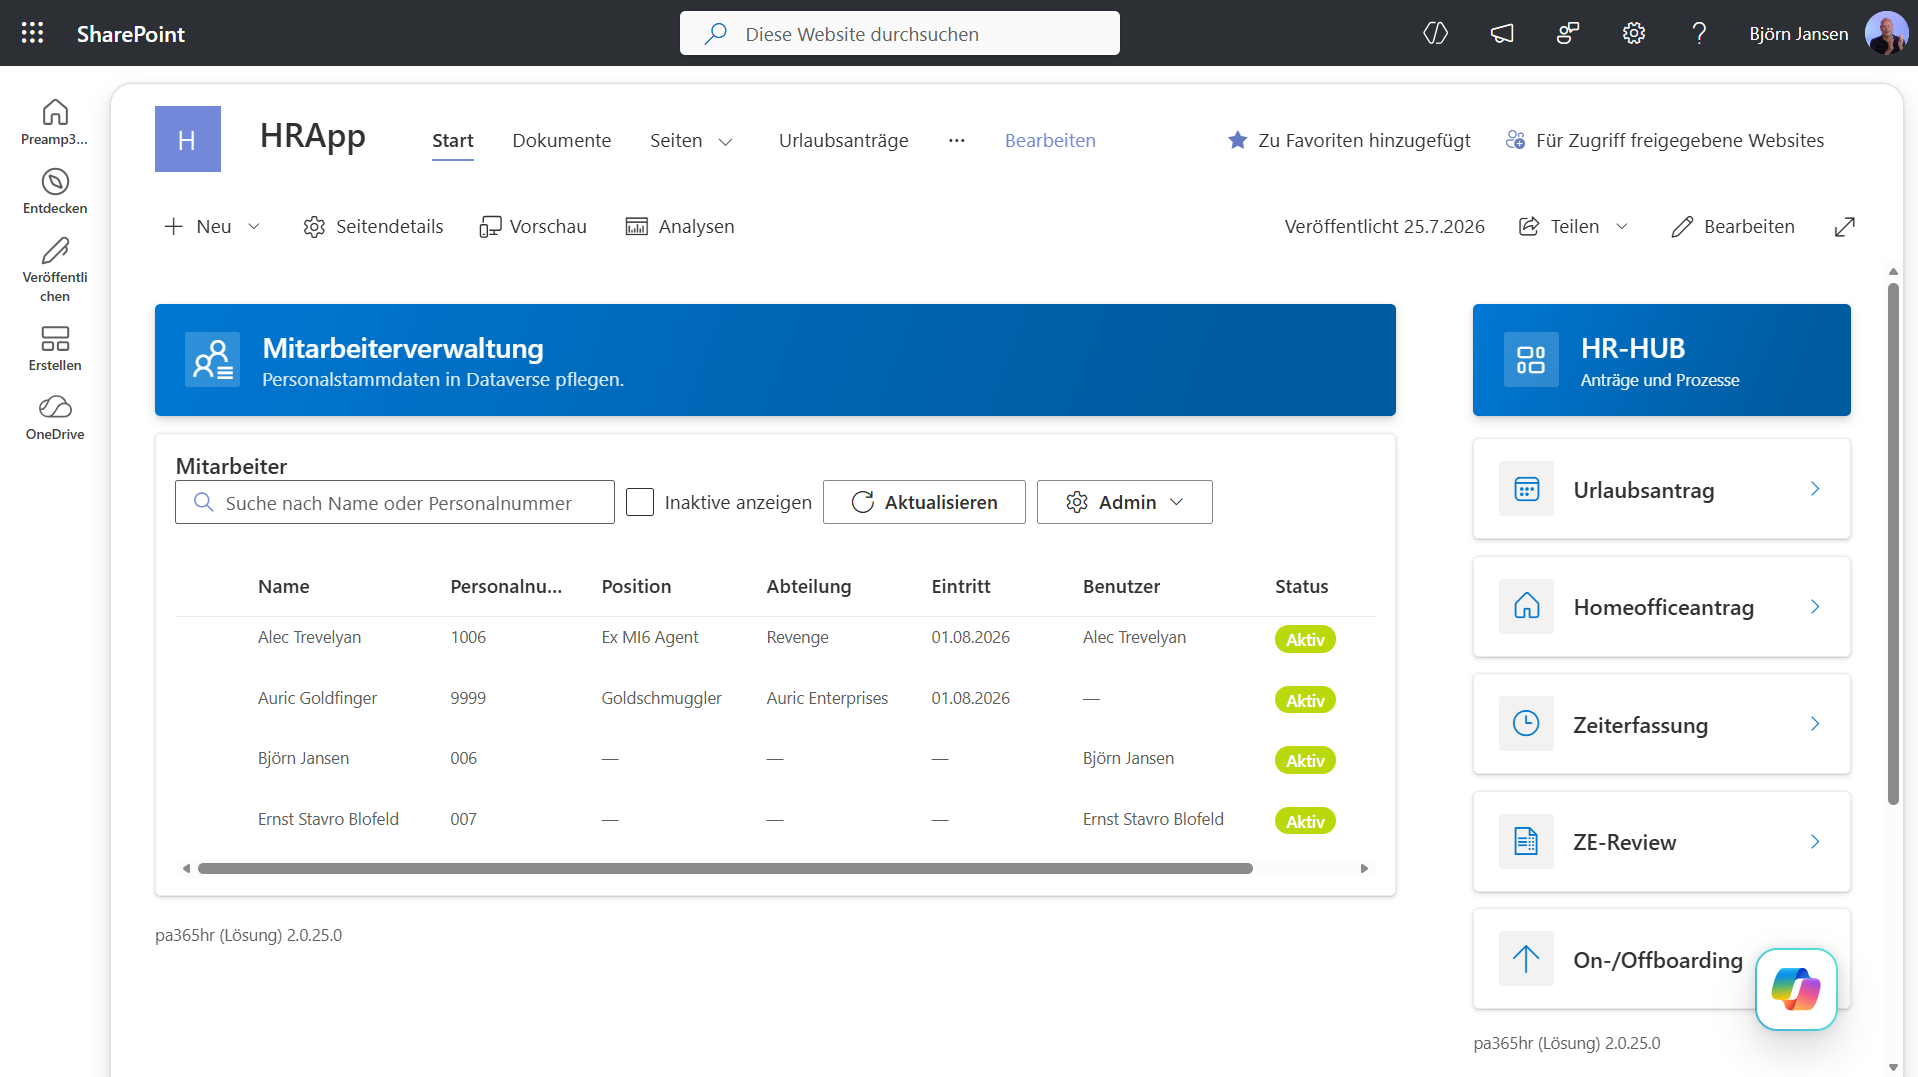
Task: Open the Settings gear in top bar
Action: pyautogui.click(x=1633, y=33)
